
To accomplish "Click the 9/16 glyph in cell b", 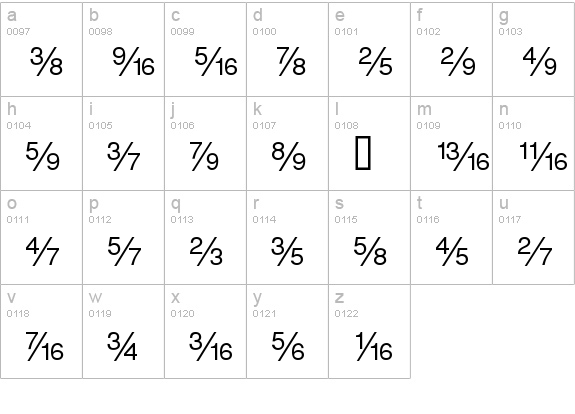I will click(x=133, y=61).
